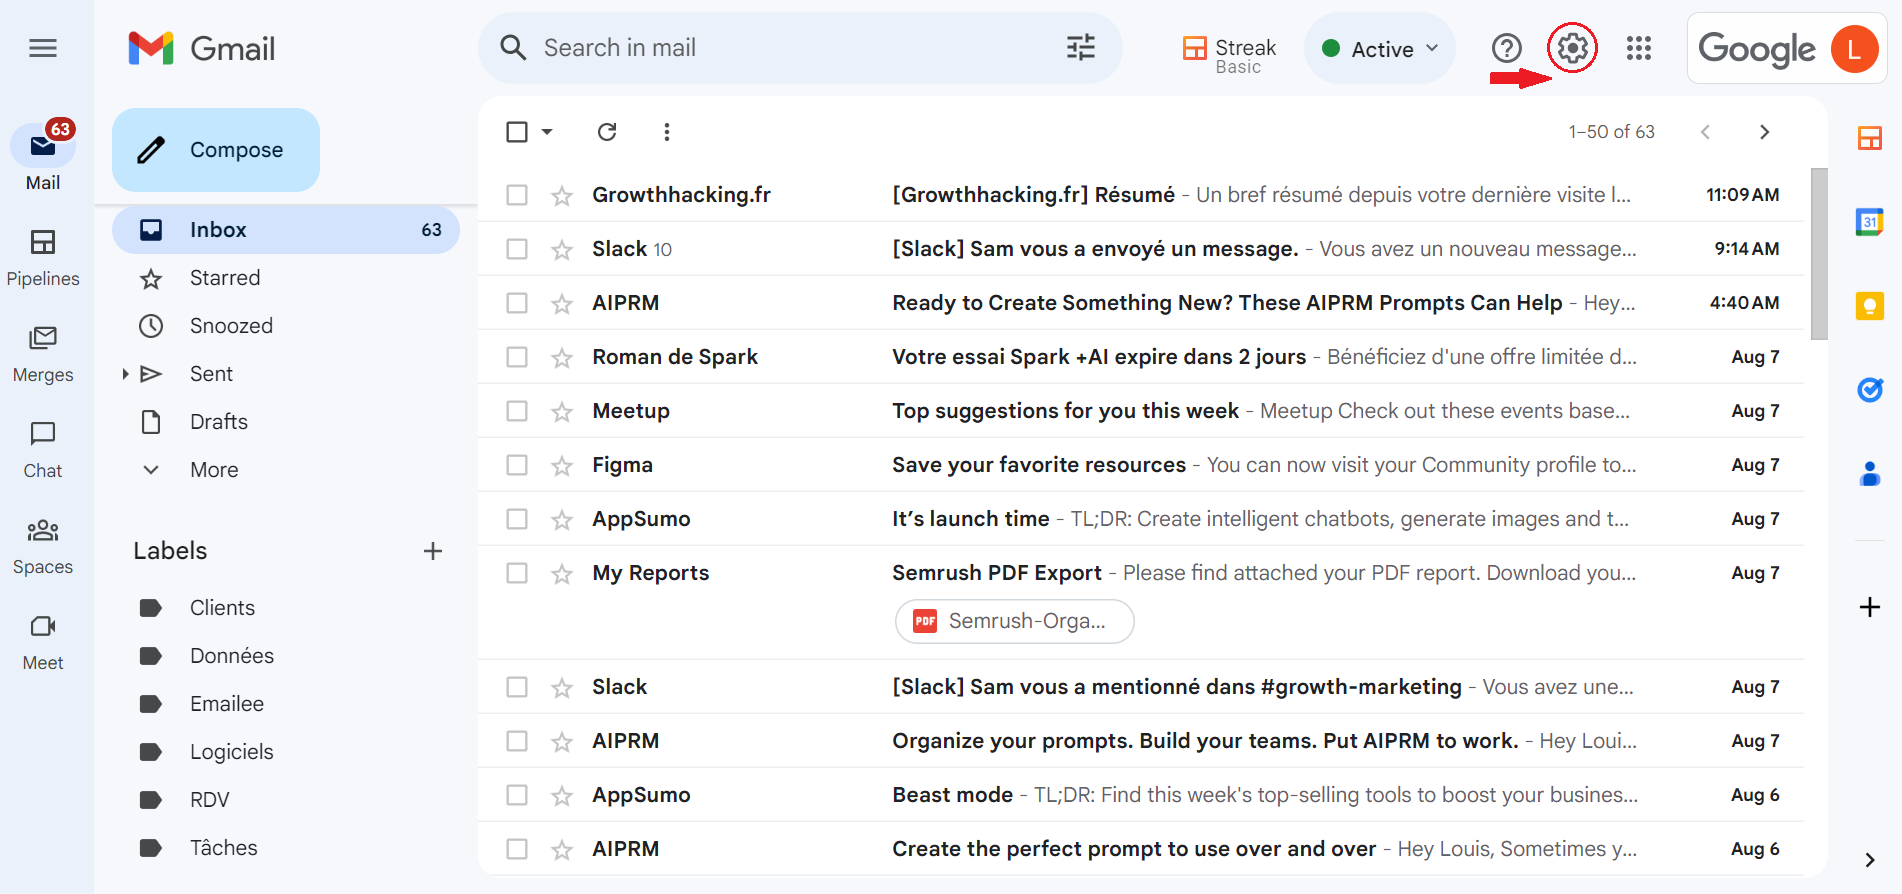
Task: Open the Semrush-Orga PDF attachment
Action: tap(1014, 621)
